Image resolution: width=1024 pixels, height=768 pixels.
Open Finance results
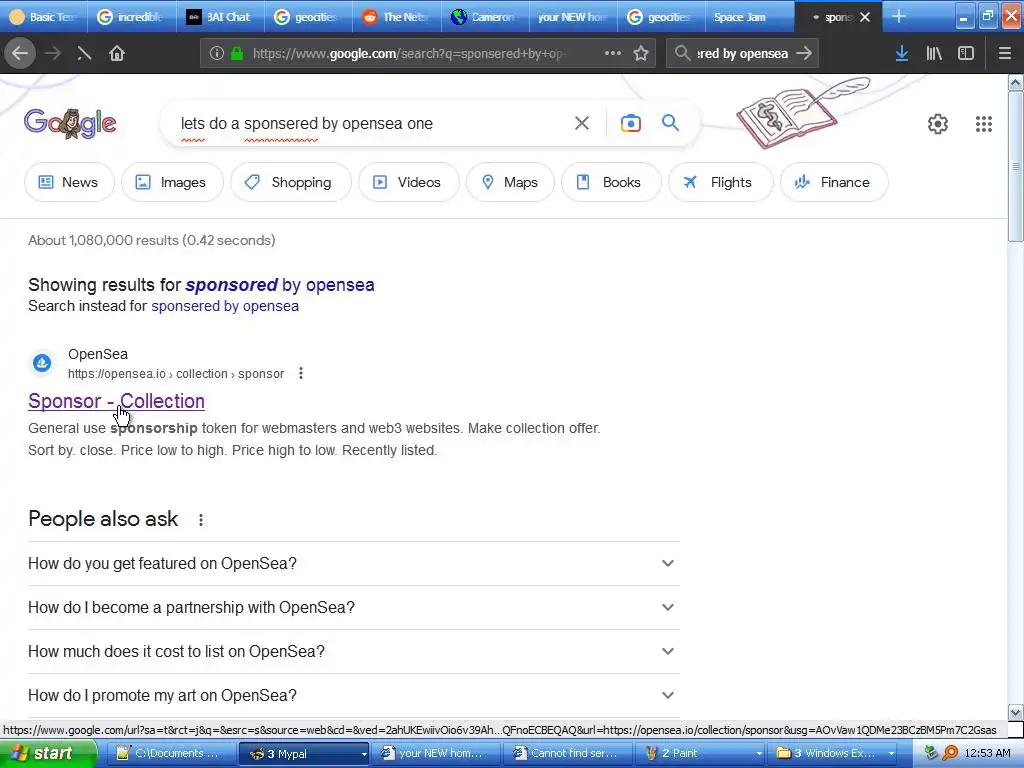point(834,182)
